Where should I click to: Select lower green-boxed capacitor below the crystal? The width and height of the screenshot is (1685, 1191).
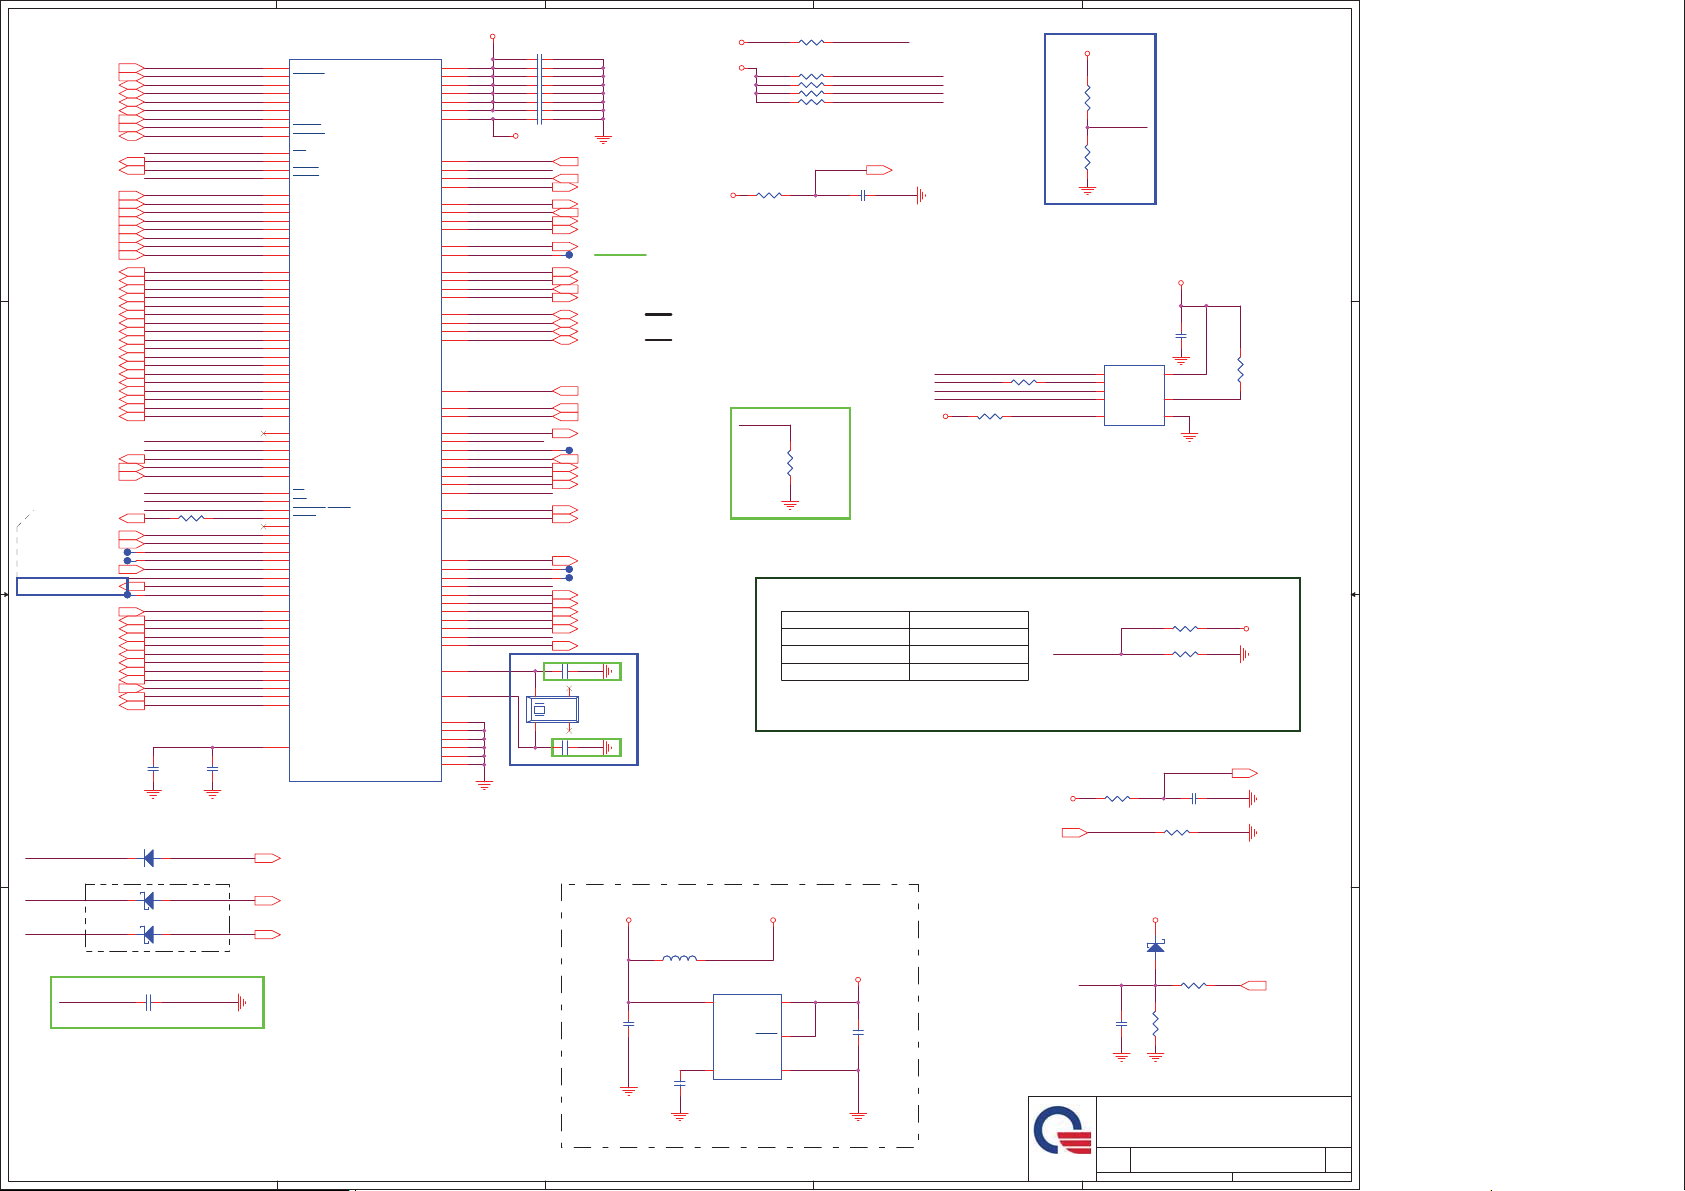[x=565, y=747]
